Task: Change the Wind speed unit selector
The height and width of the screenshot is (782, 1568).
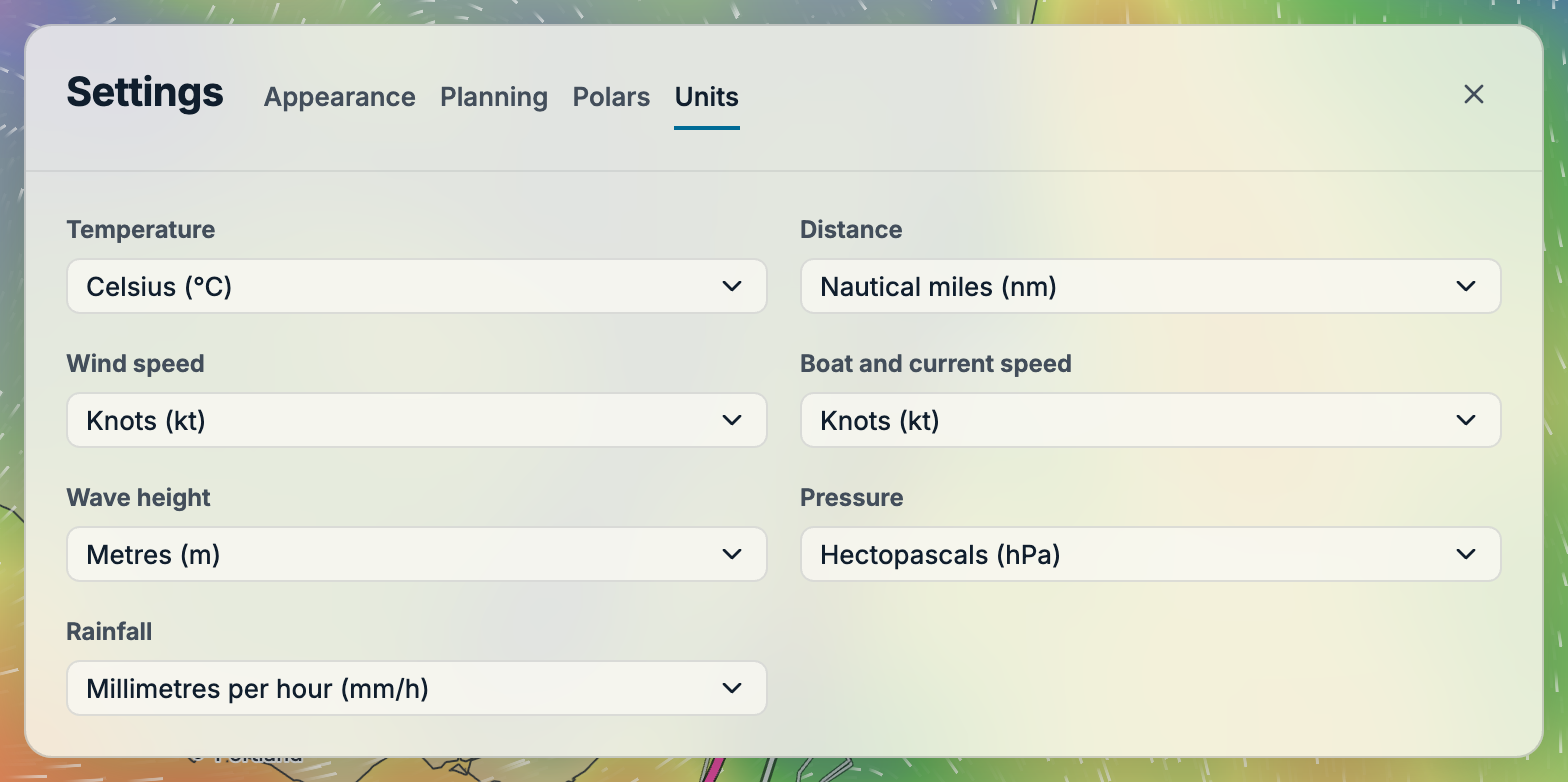Action: (x=417, y=420)
